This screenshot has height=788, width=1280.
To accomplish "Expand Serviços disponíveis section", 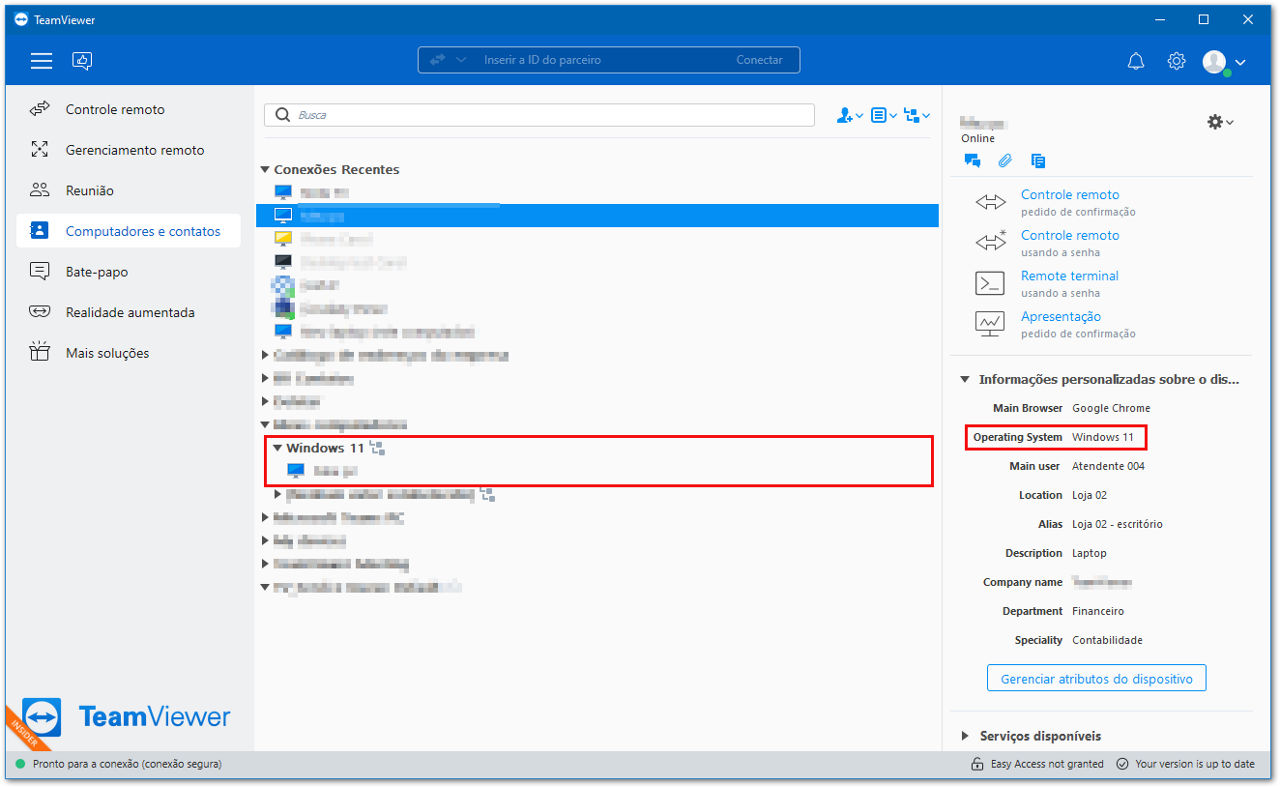I will click(x=964, y=736).
